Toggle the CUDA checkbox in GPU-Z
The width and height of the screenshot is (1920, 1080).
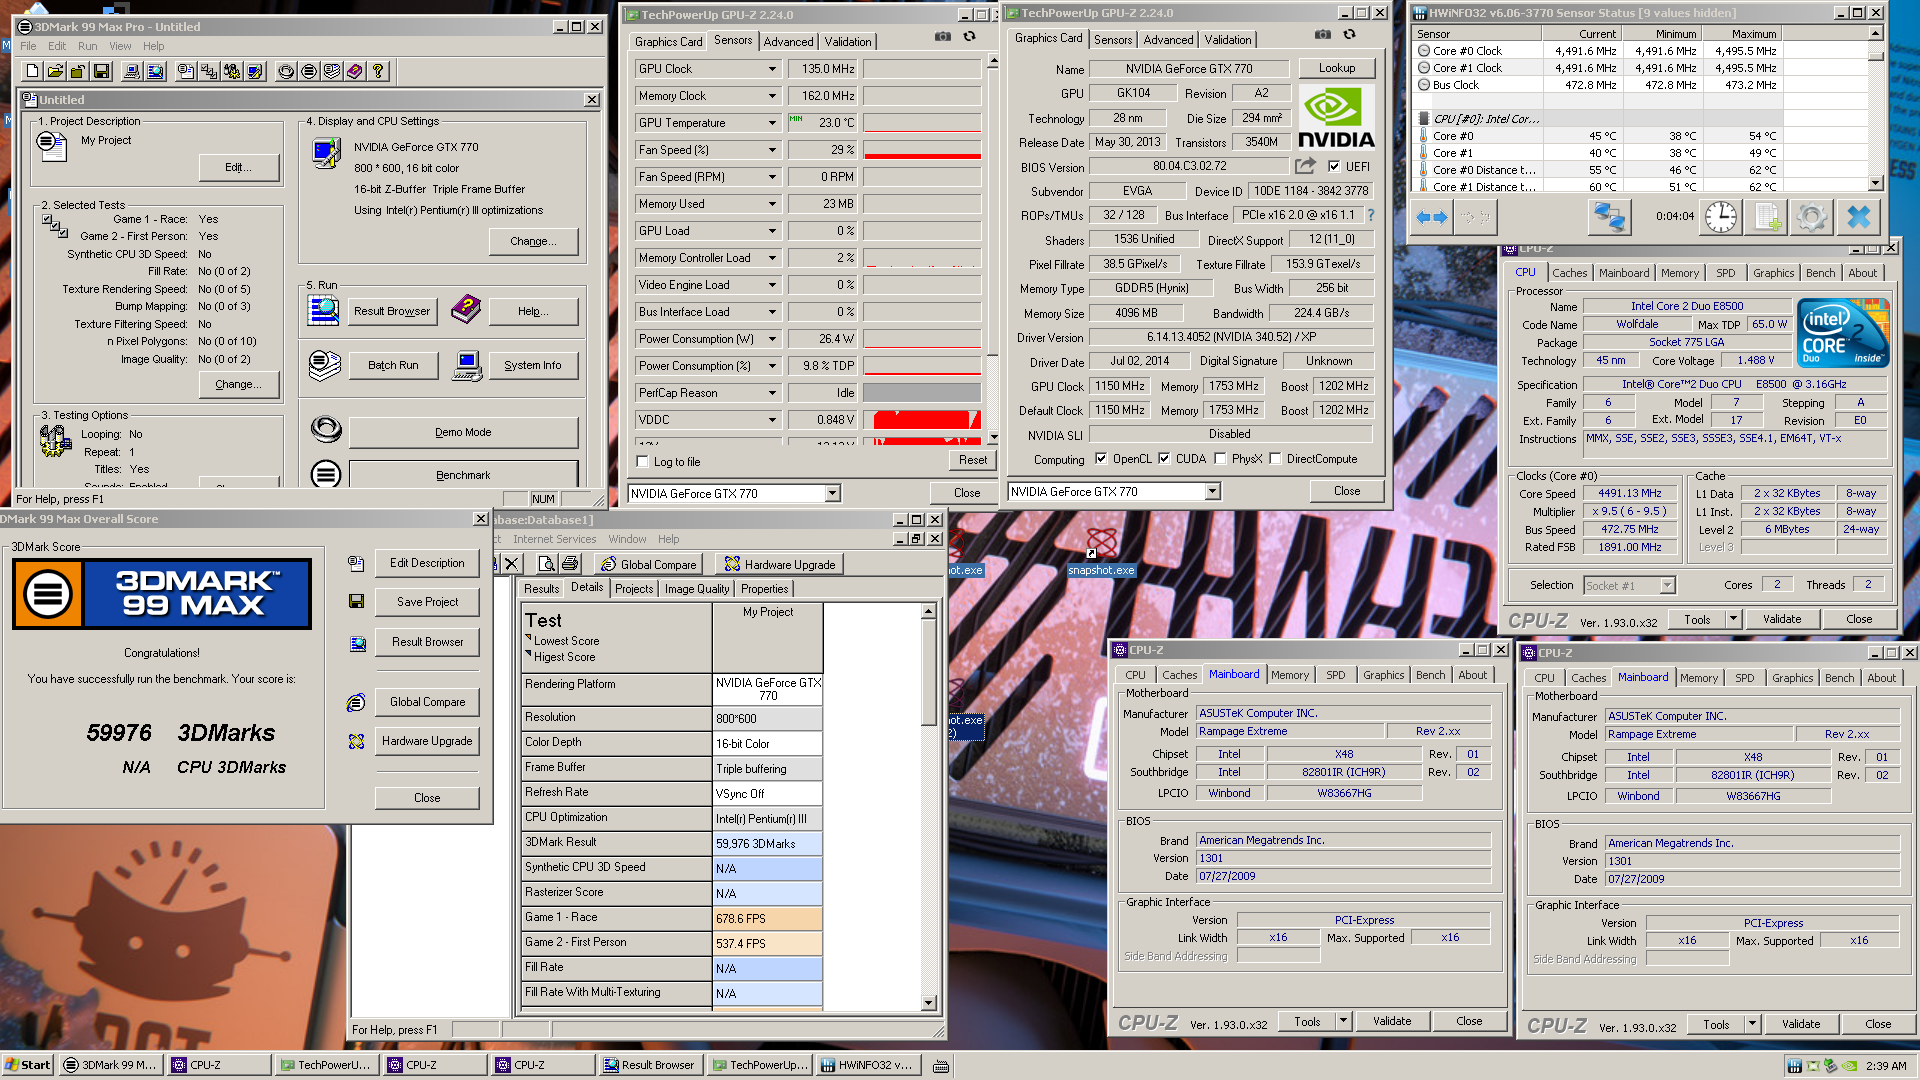[1164, 459]
